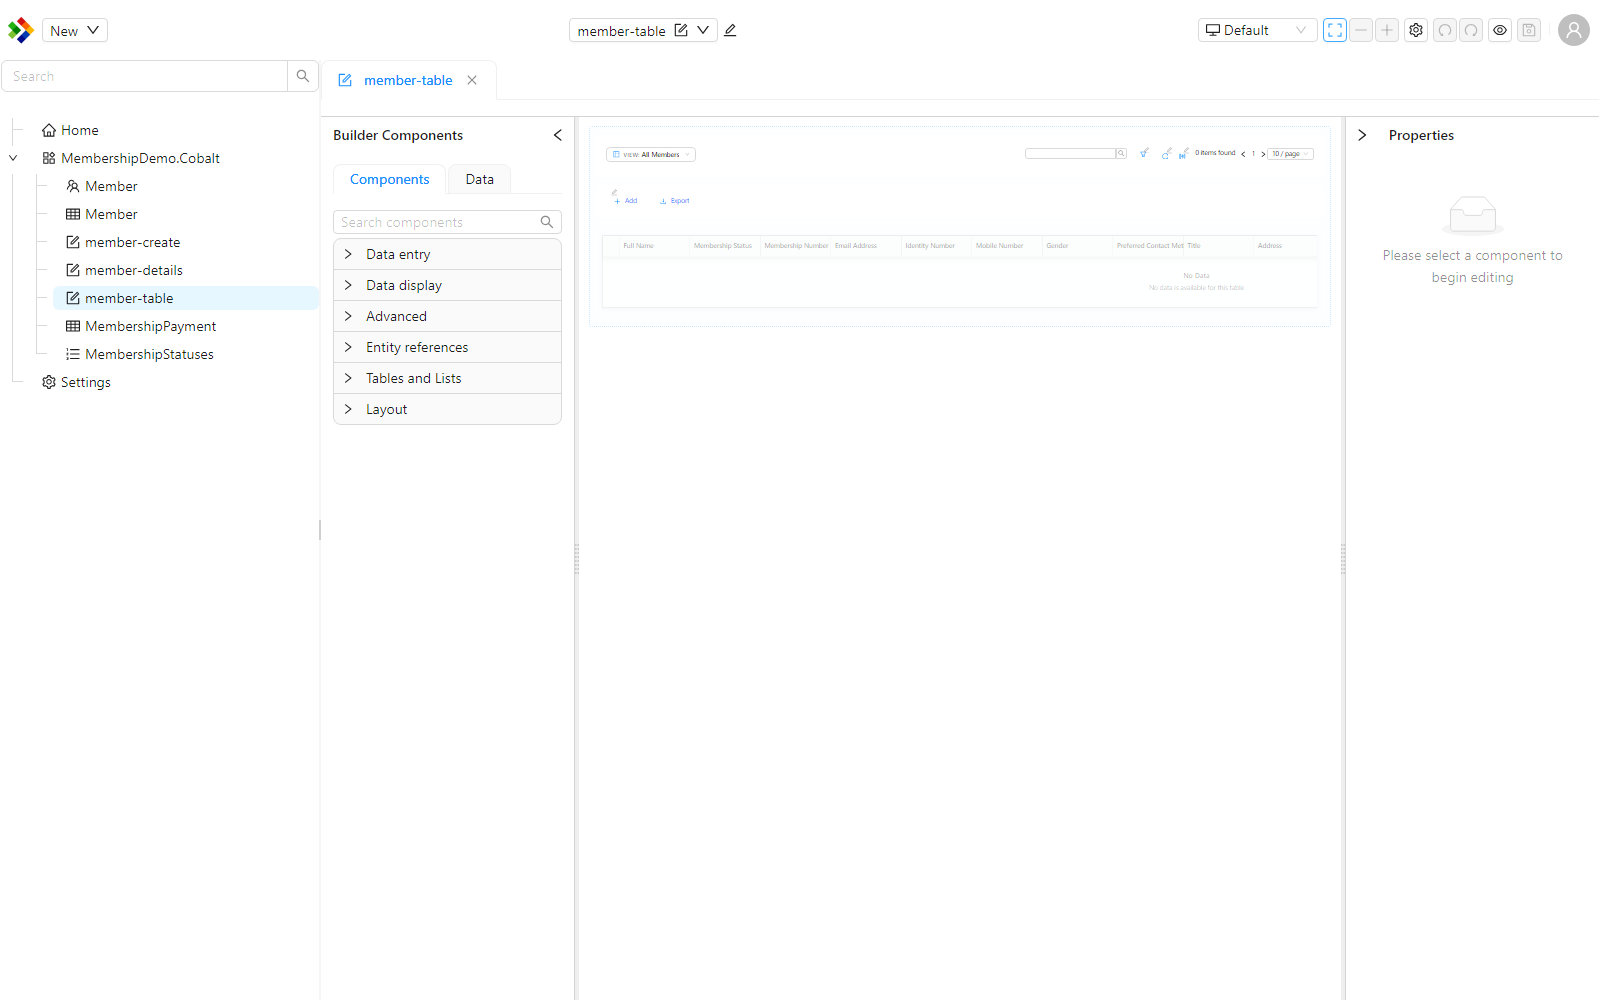Viewport: 1600px width, 1000px height.
Task: Click the pencil rename icon in the top bar
Action: tap(730, 30)
